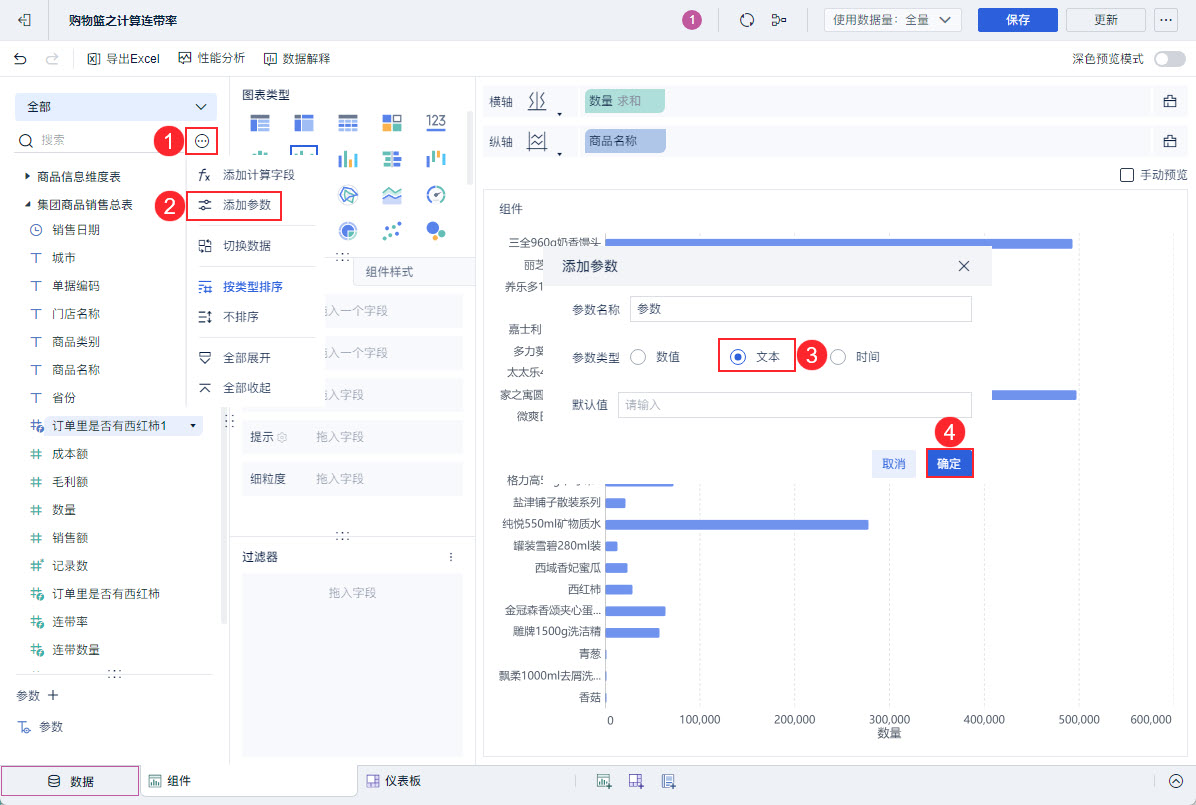Click the scatter chart type icon

pyautogui.click(x=392, y=230)
